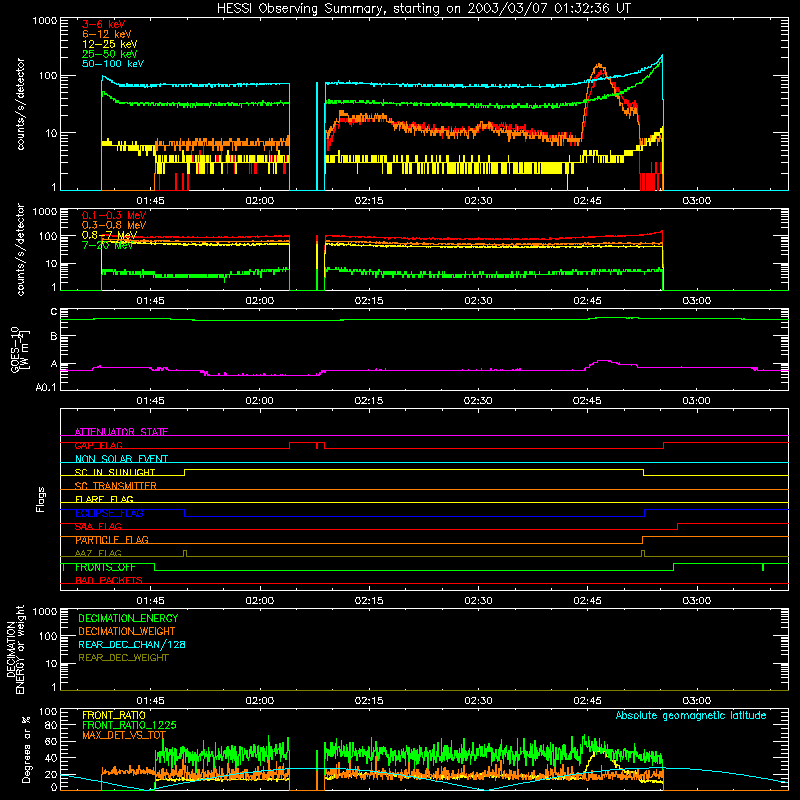Click the 02:45 tick of top plot
This screenshot has height=800, width=800.
coord(587,201)
